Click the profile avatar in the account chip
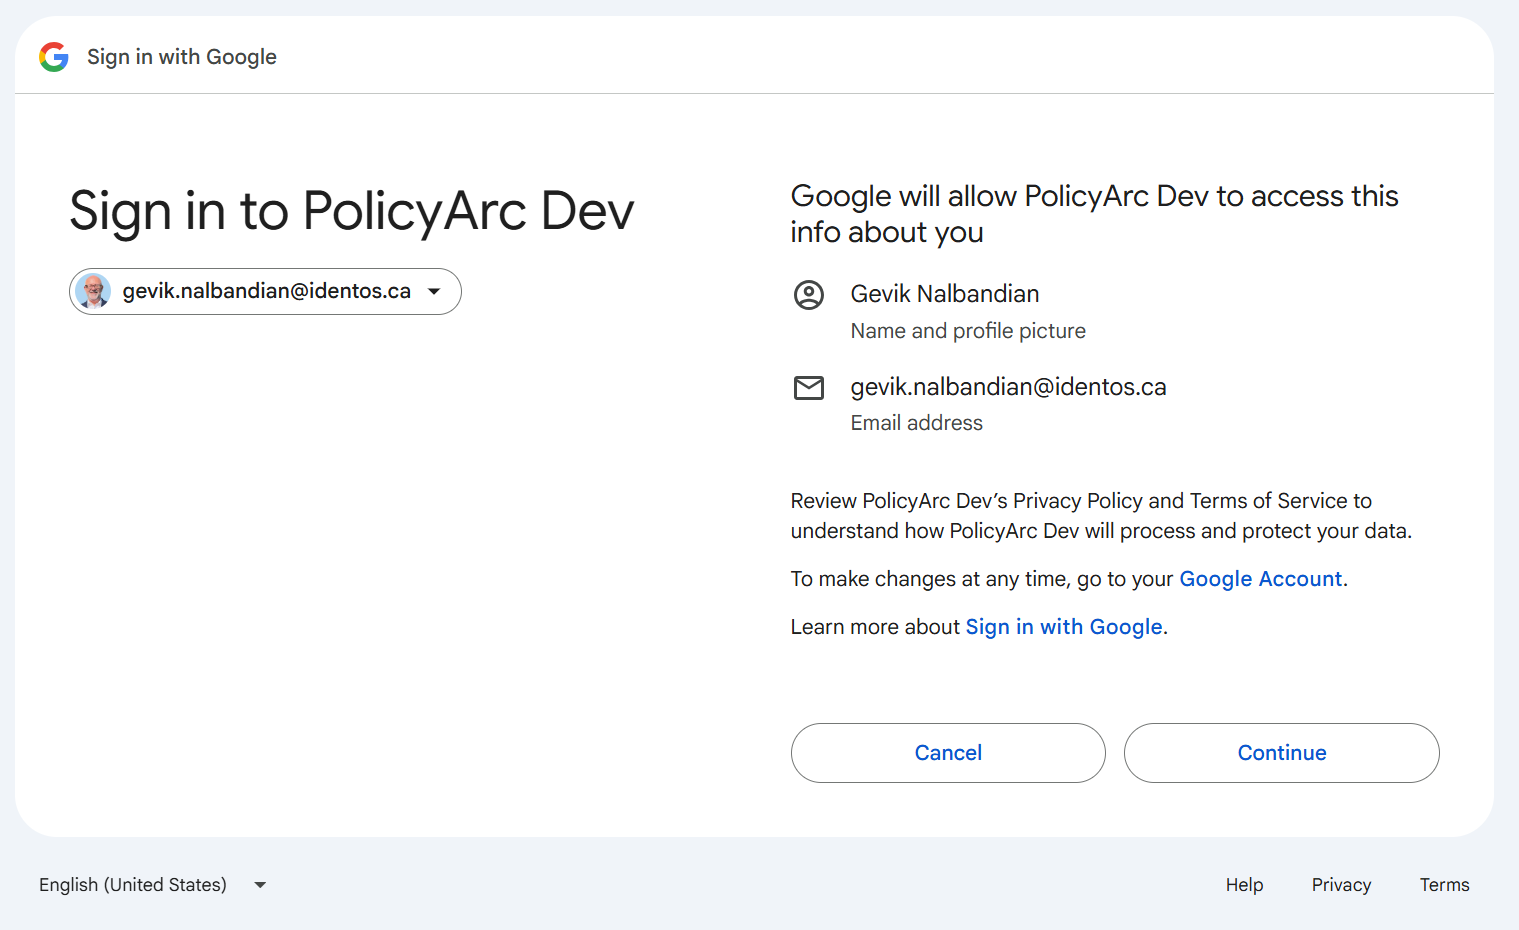 (93, 291)
